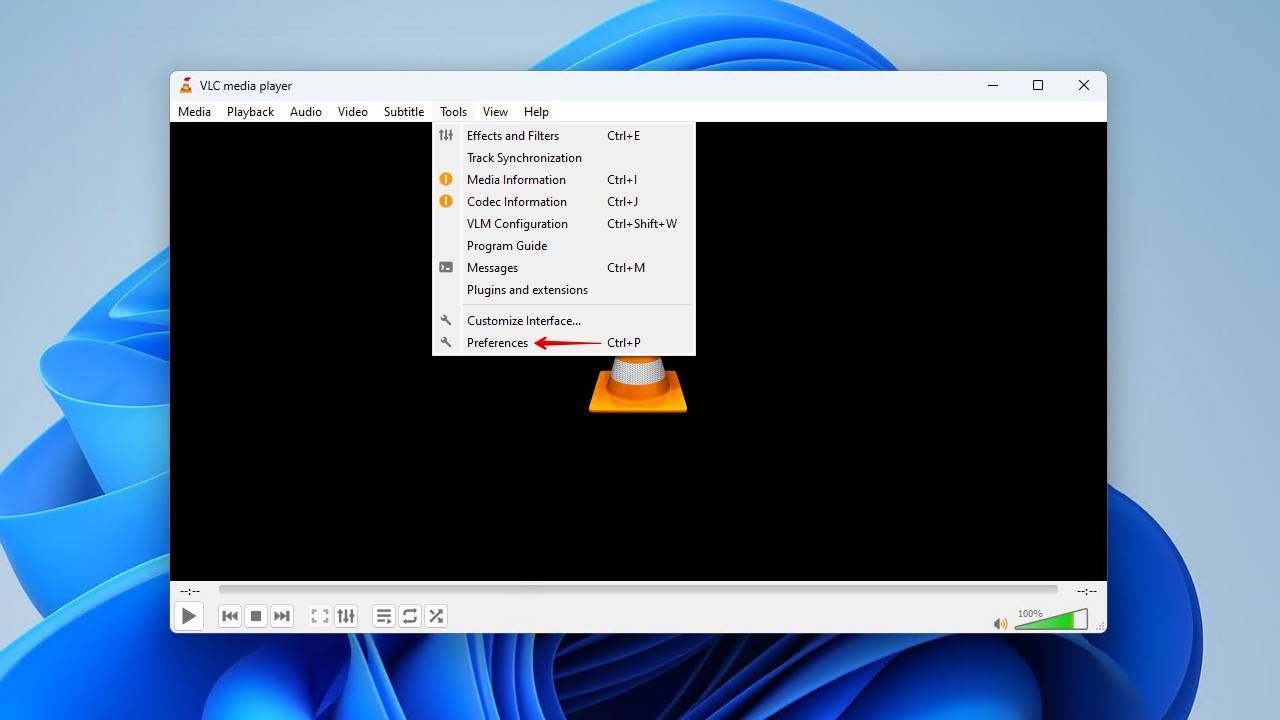This screenshot has width=1280, height=720.
Task: Open the Help menu
Action: point(536,112)
